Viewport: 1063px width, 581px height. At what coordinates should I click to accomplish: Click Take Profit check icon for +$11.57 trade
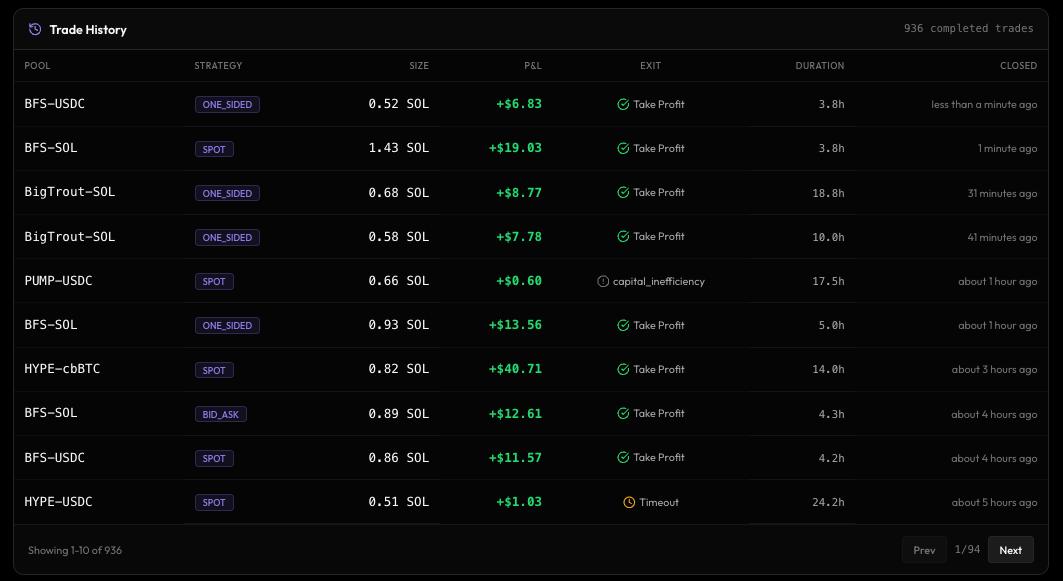point(623,458)
